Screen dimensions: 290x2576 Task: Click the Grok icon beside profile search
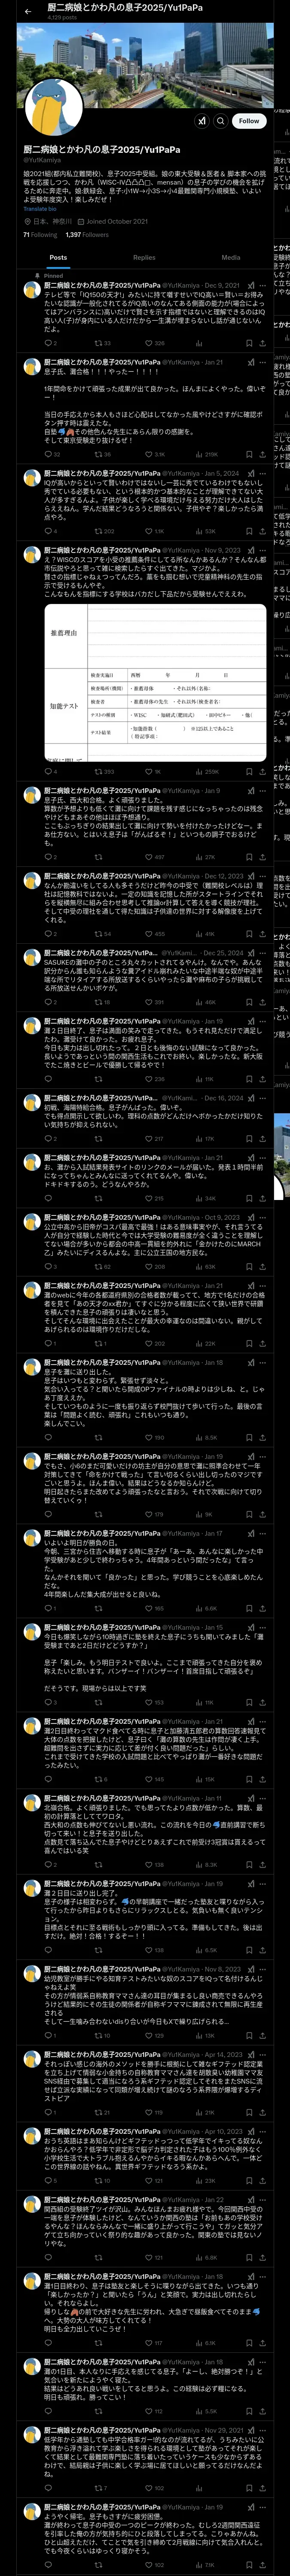click(202, 121)
